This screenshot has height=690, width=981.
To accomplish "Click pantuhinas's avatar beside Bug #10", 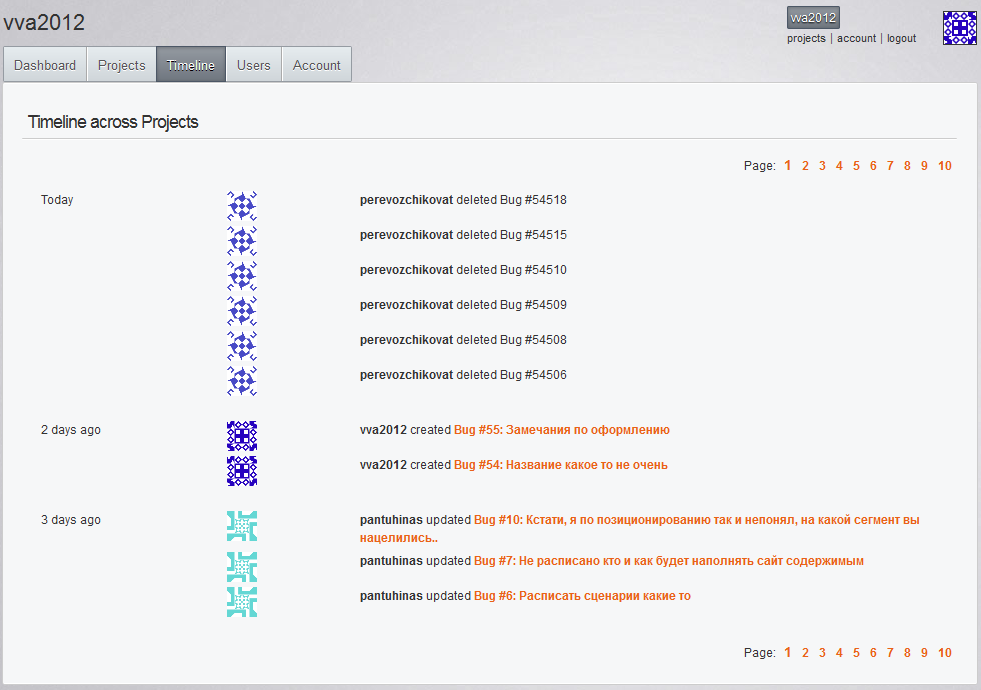I will pos(242,526).
